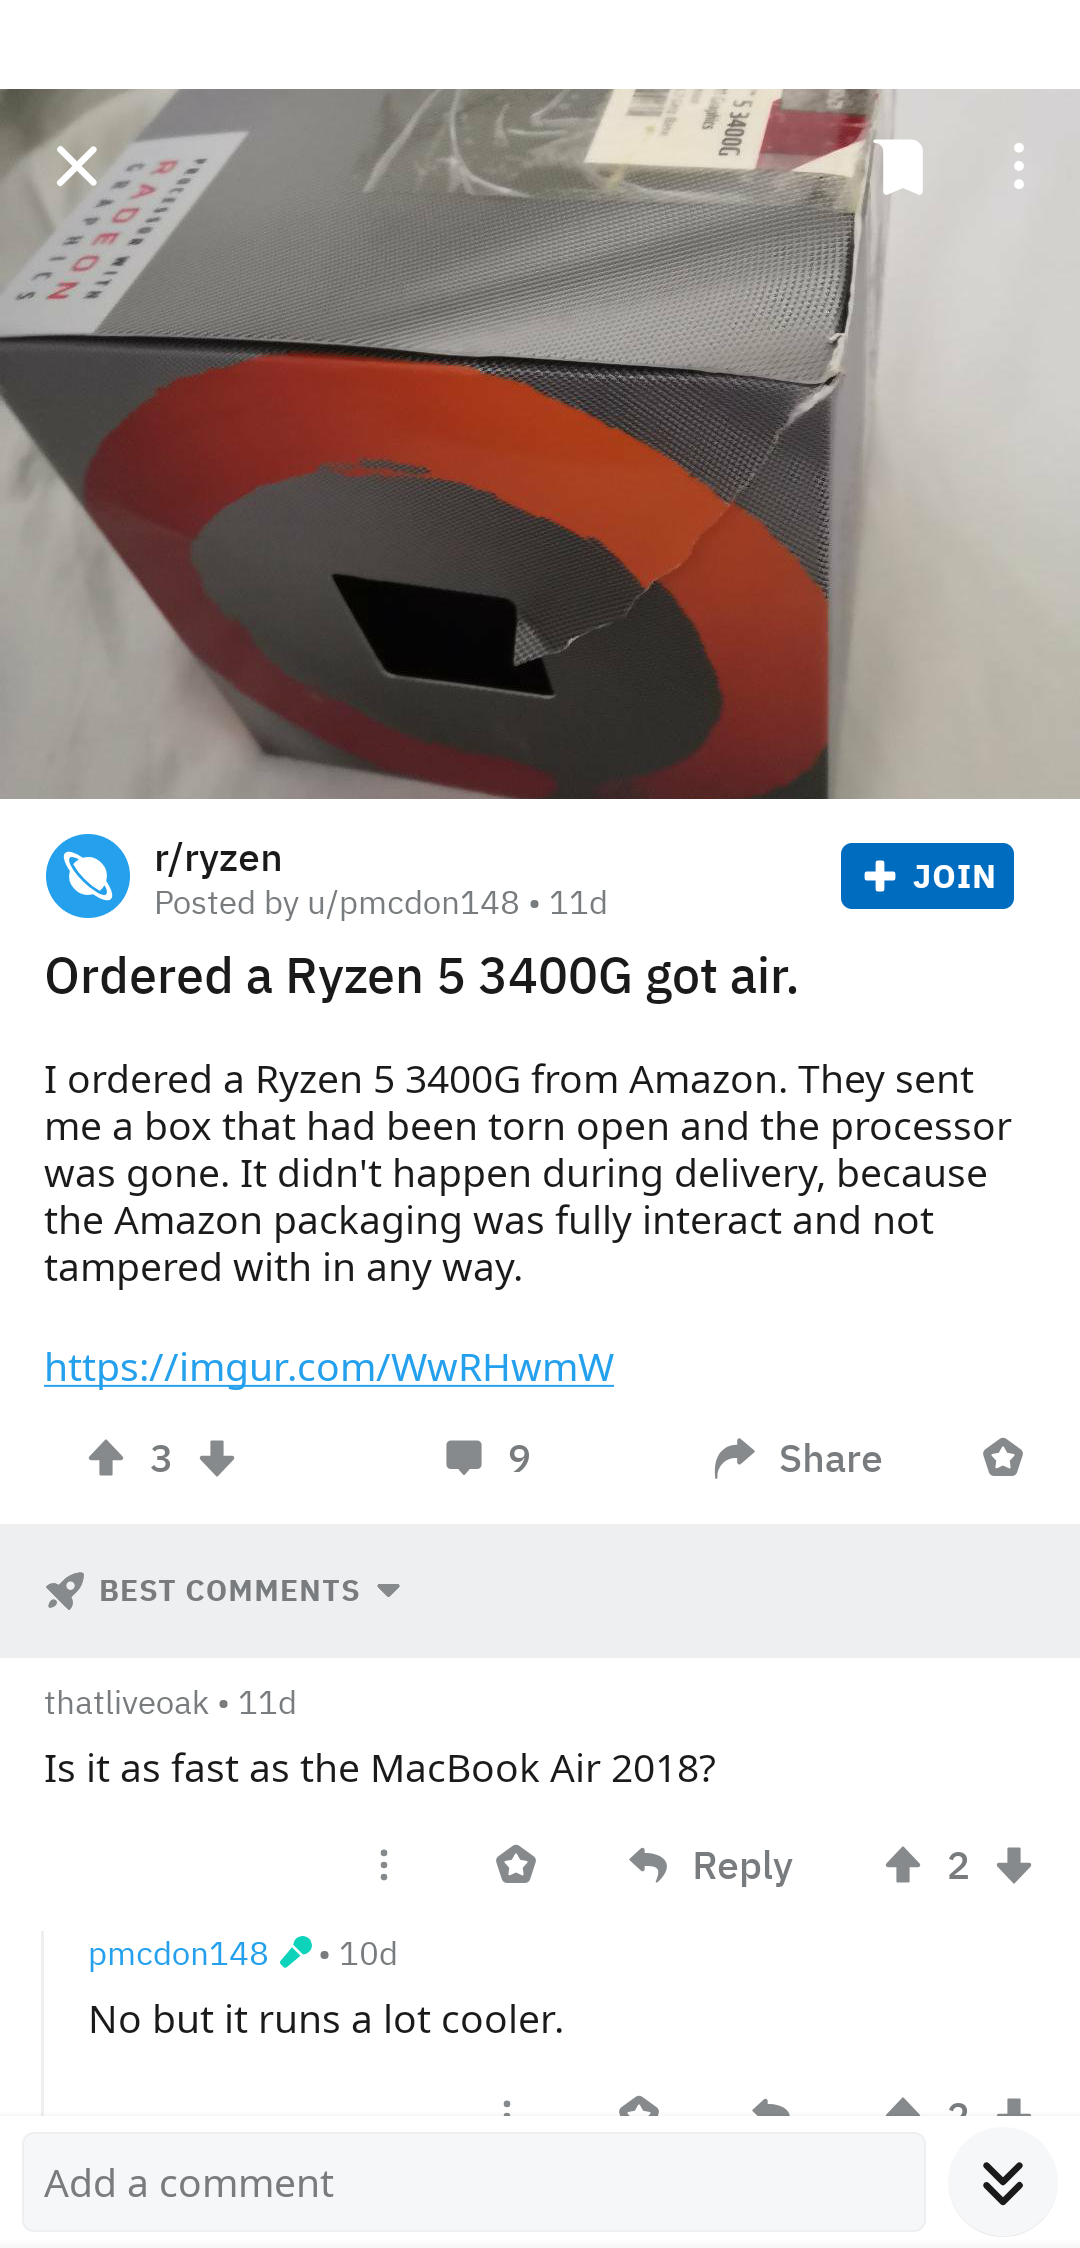
Task: Upvote thatliveoak's MacBook Air comment
Action: point(903,1865)
